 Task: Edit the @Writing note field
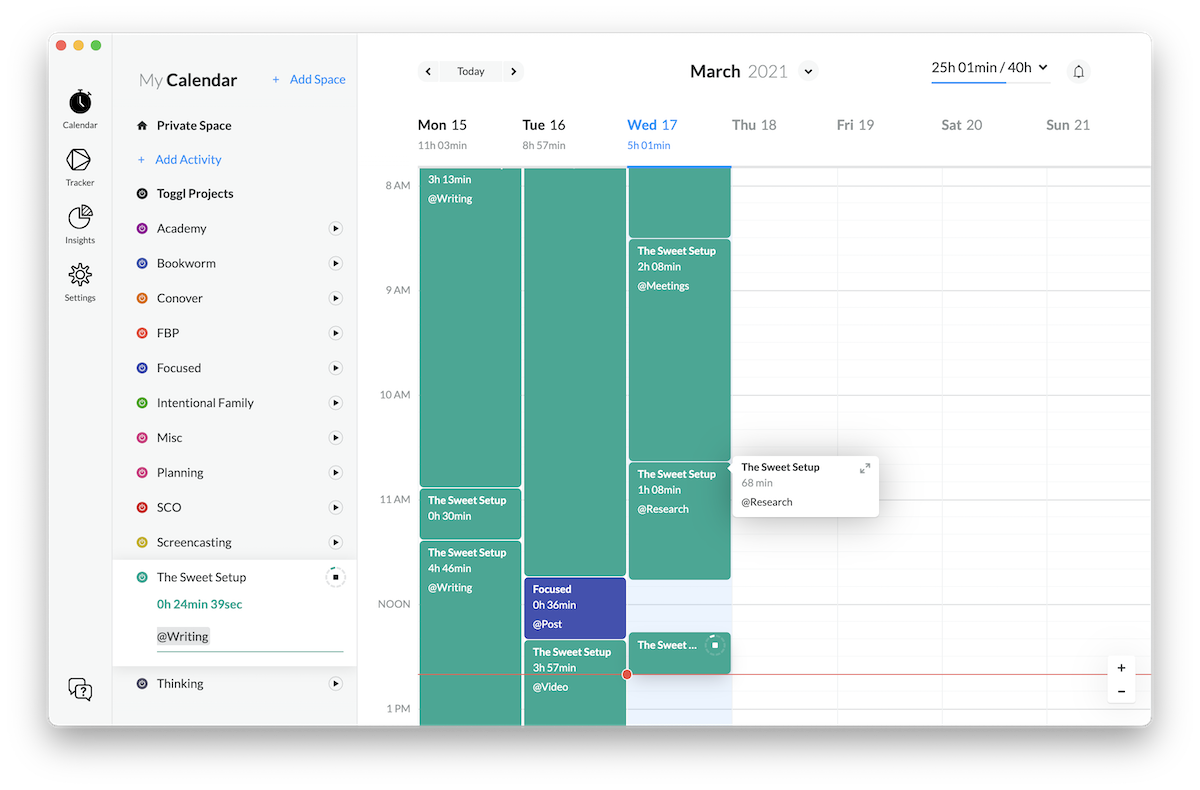250,637
